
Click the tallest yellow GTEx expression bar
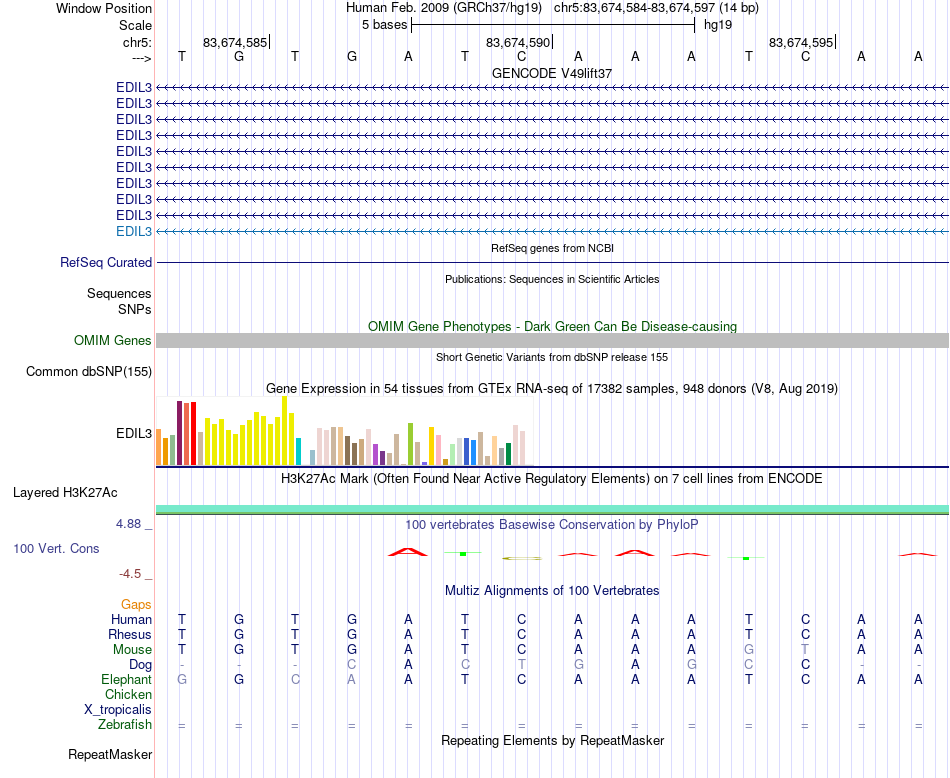pos(285,431)
